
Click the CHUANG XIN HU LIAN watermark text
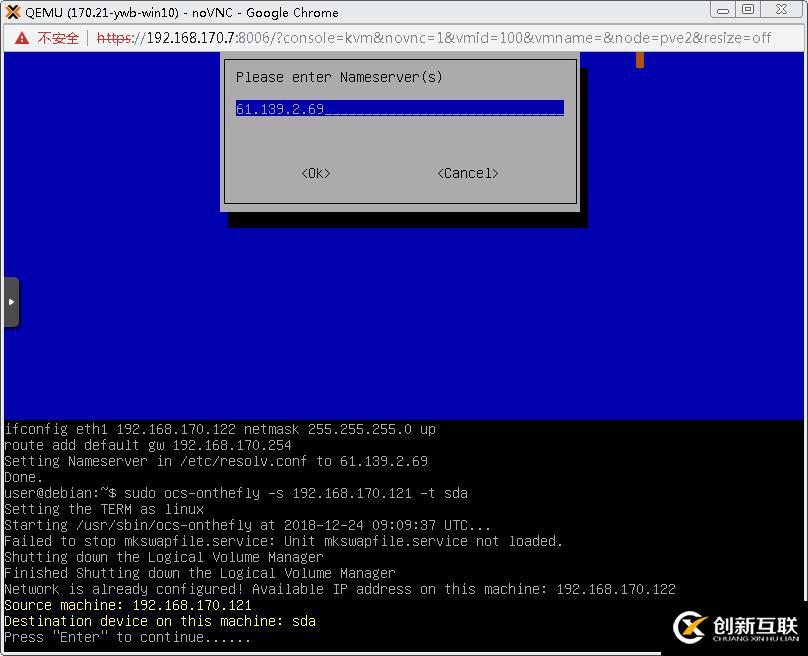click(757, 636)
